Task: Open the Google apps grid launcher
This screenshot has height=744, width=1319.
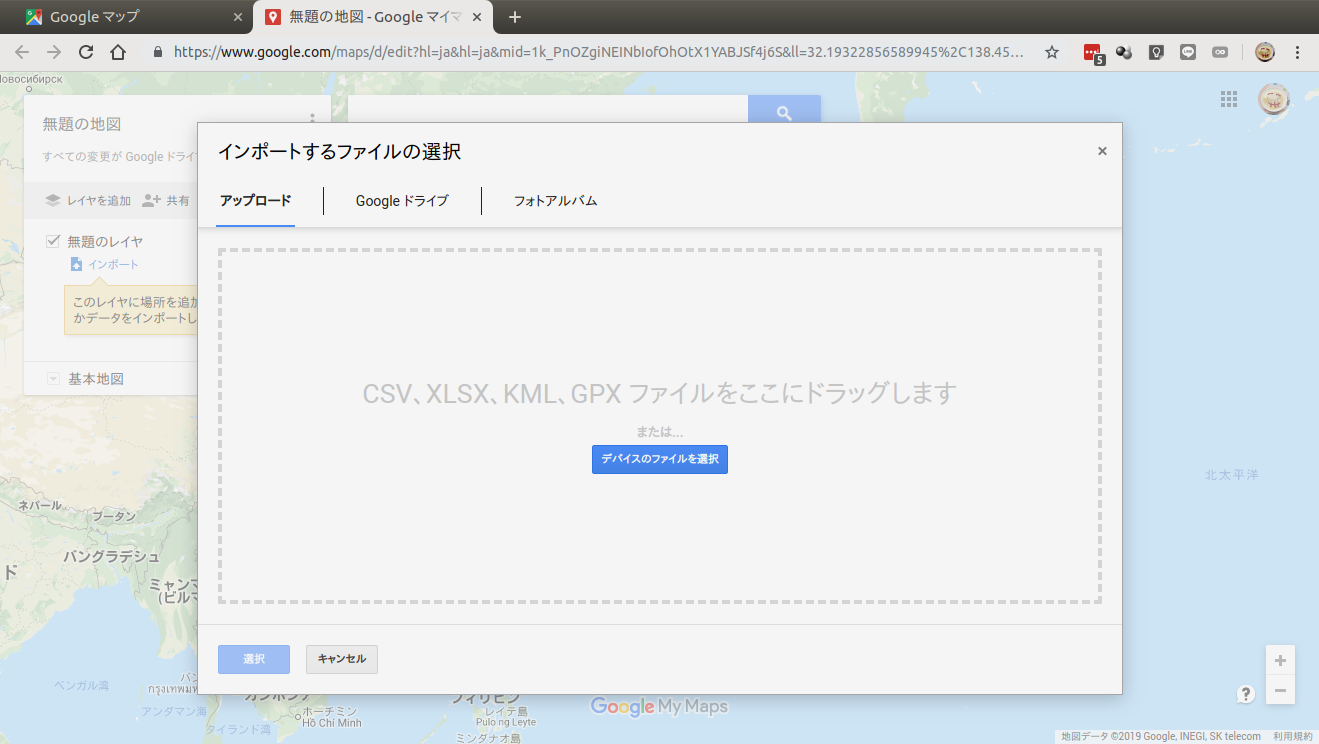Action: pyautogui.click(x=1228, y=100)
